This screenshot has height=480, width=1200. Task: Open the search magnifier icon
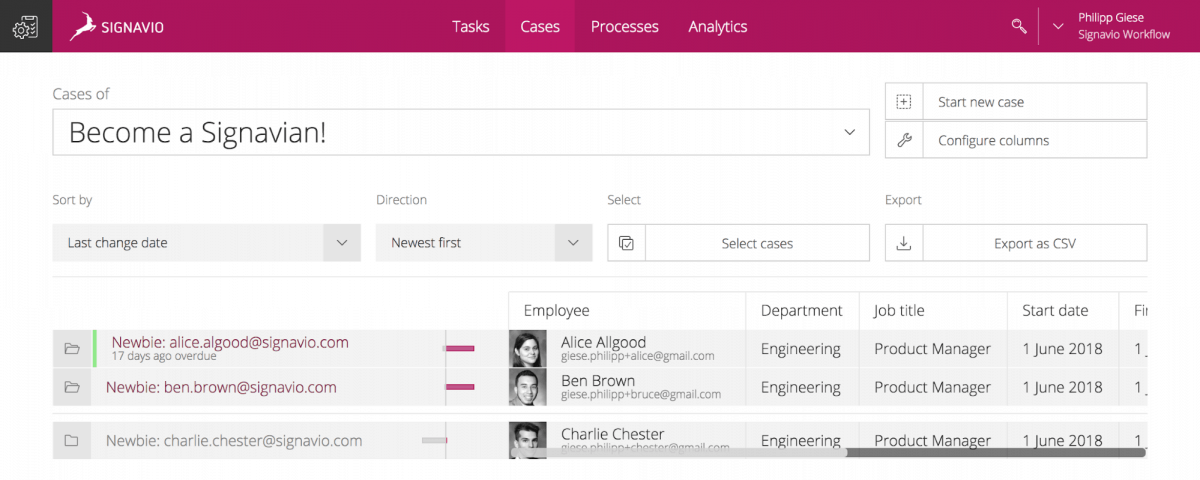[1019, 26]
